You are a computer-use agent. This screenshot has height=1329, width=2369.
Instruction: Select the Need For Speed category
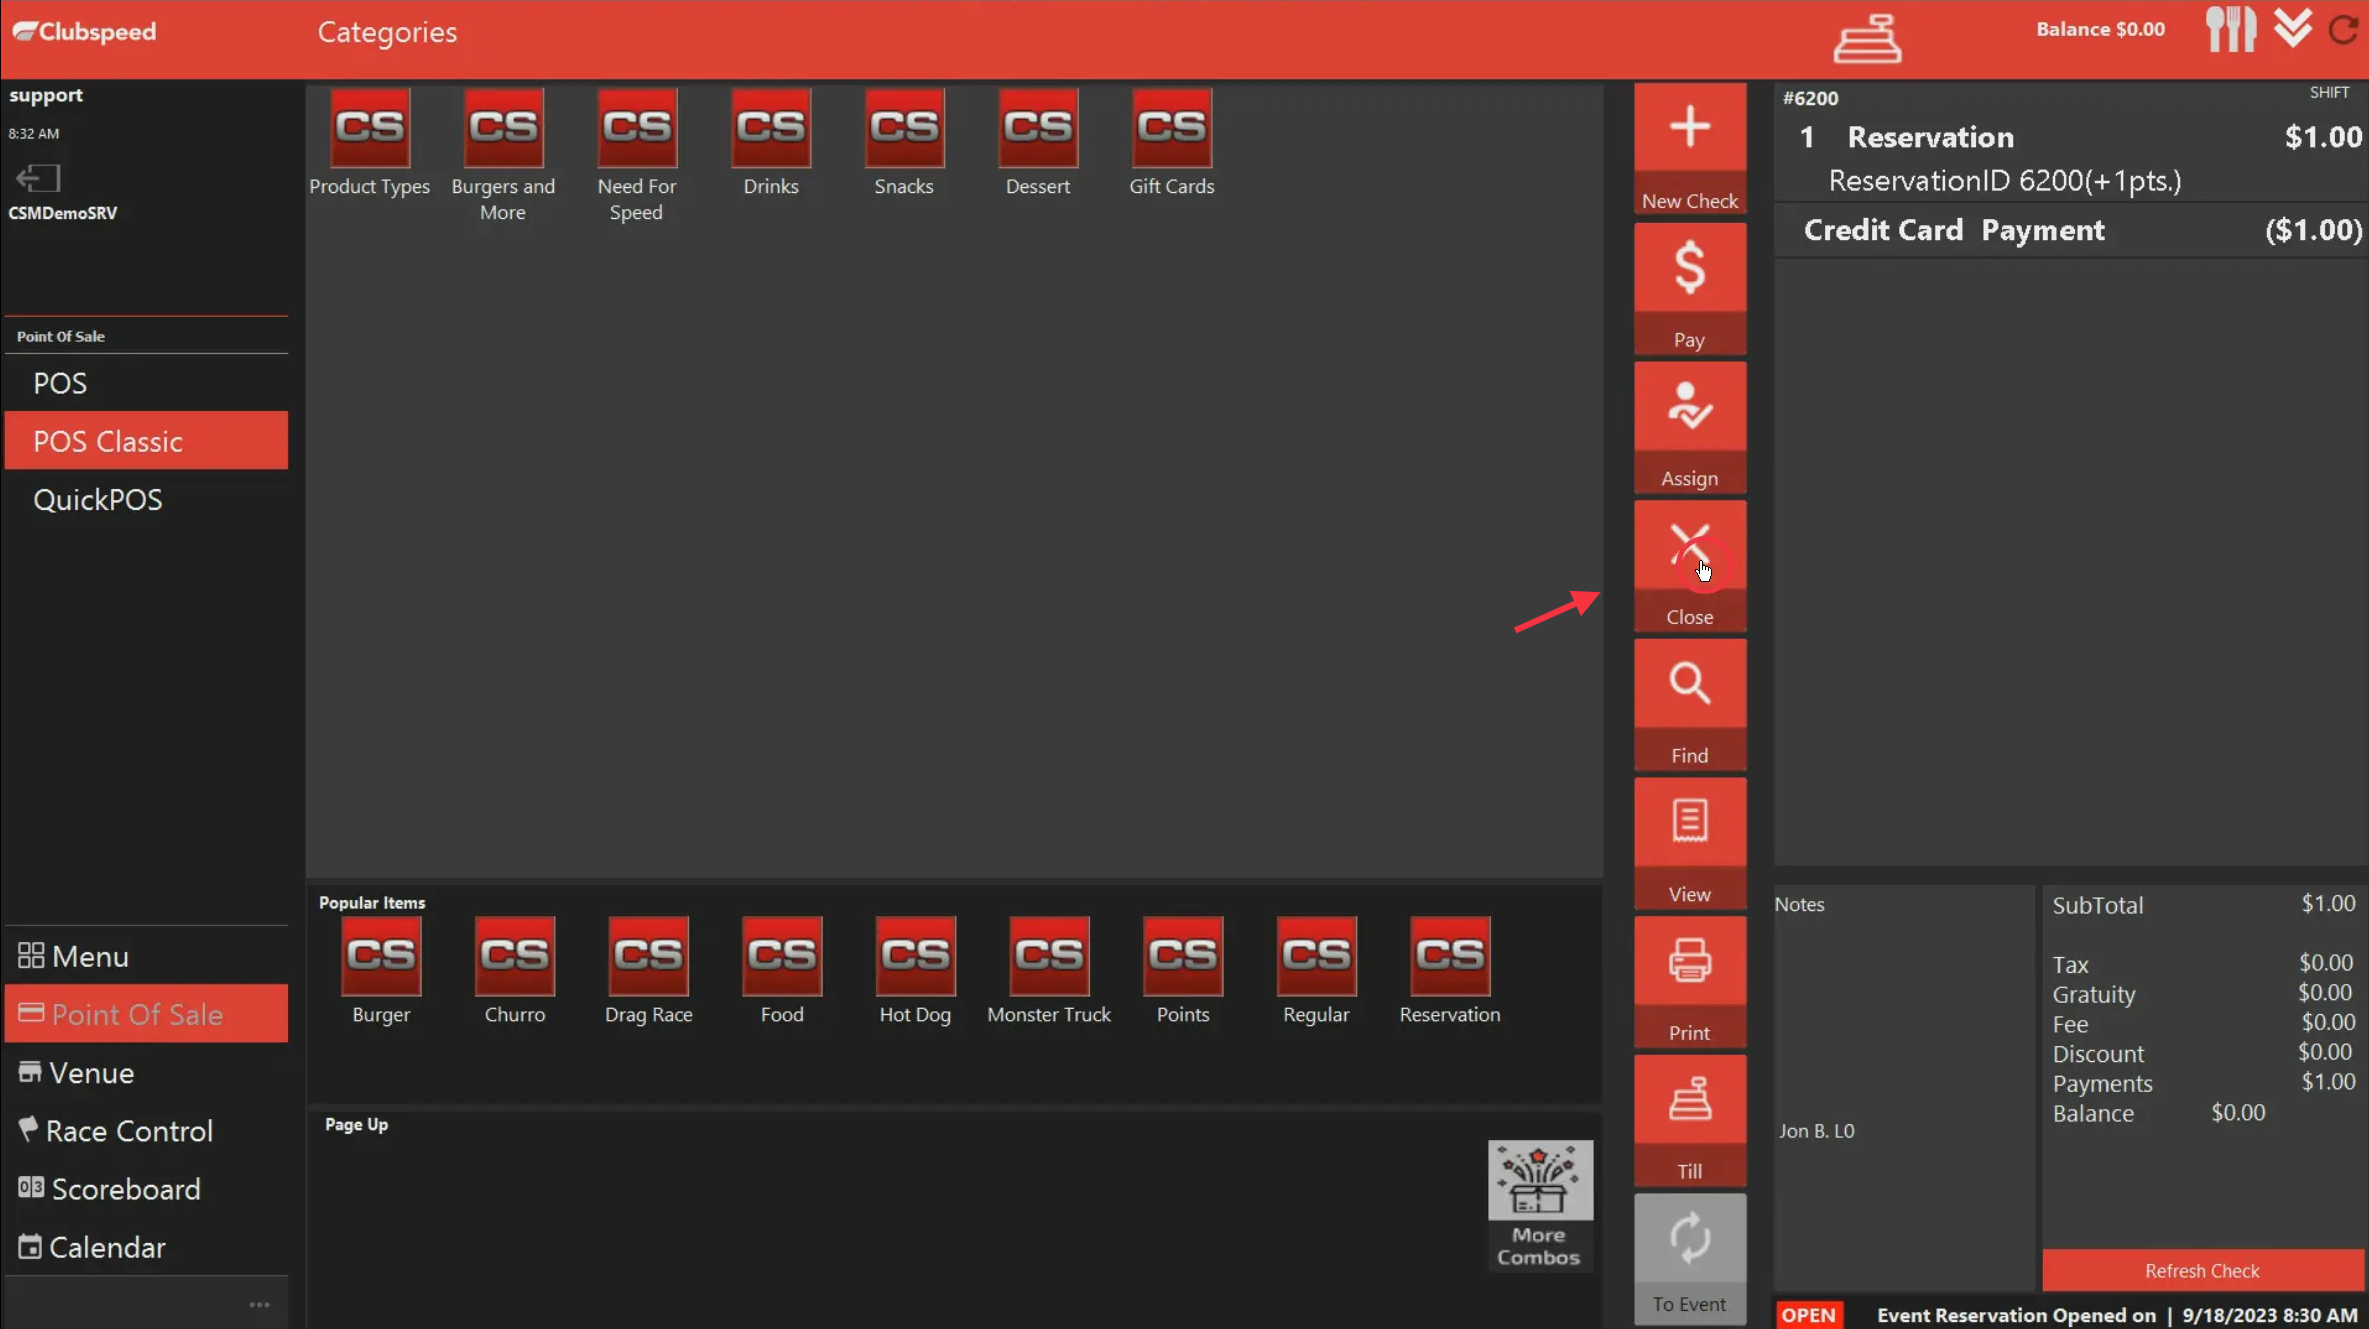click(637, 156)
